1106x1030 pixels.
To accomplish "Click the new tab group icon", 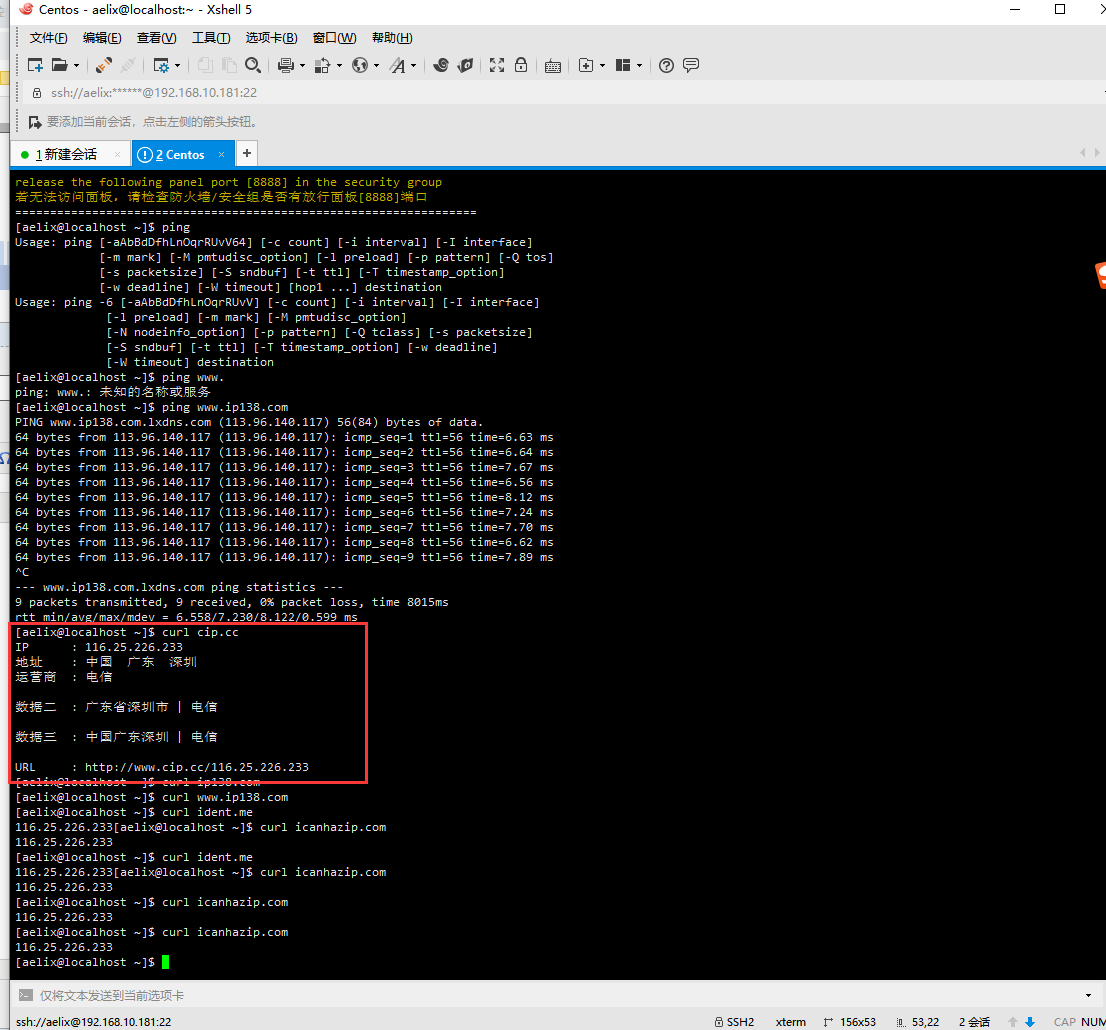I will (x=586, y=66).
